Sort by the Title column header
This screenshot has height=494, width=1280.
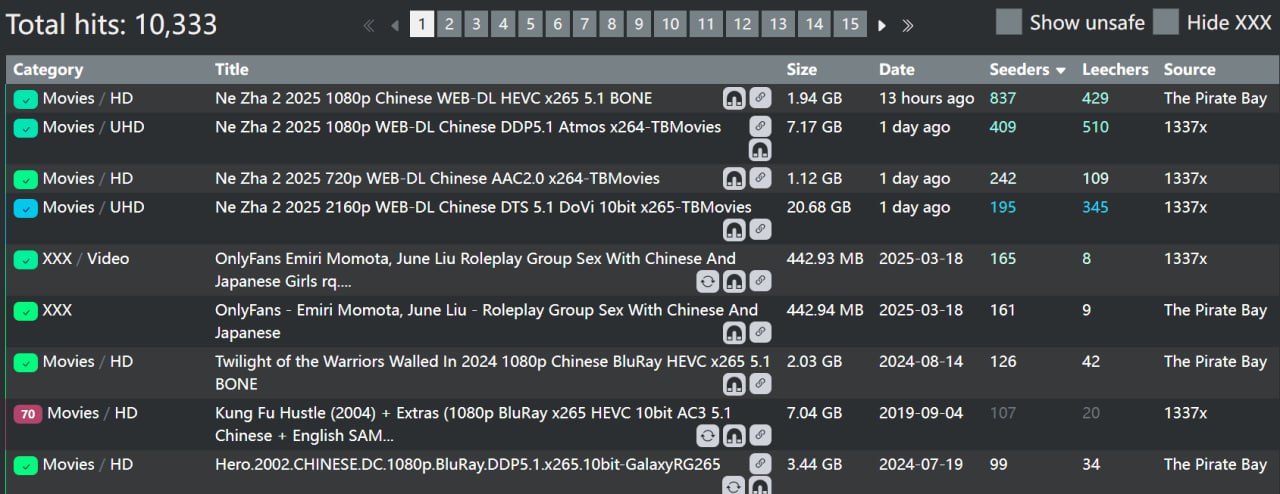coord(232,69)
